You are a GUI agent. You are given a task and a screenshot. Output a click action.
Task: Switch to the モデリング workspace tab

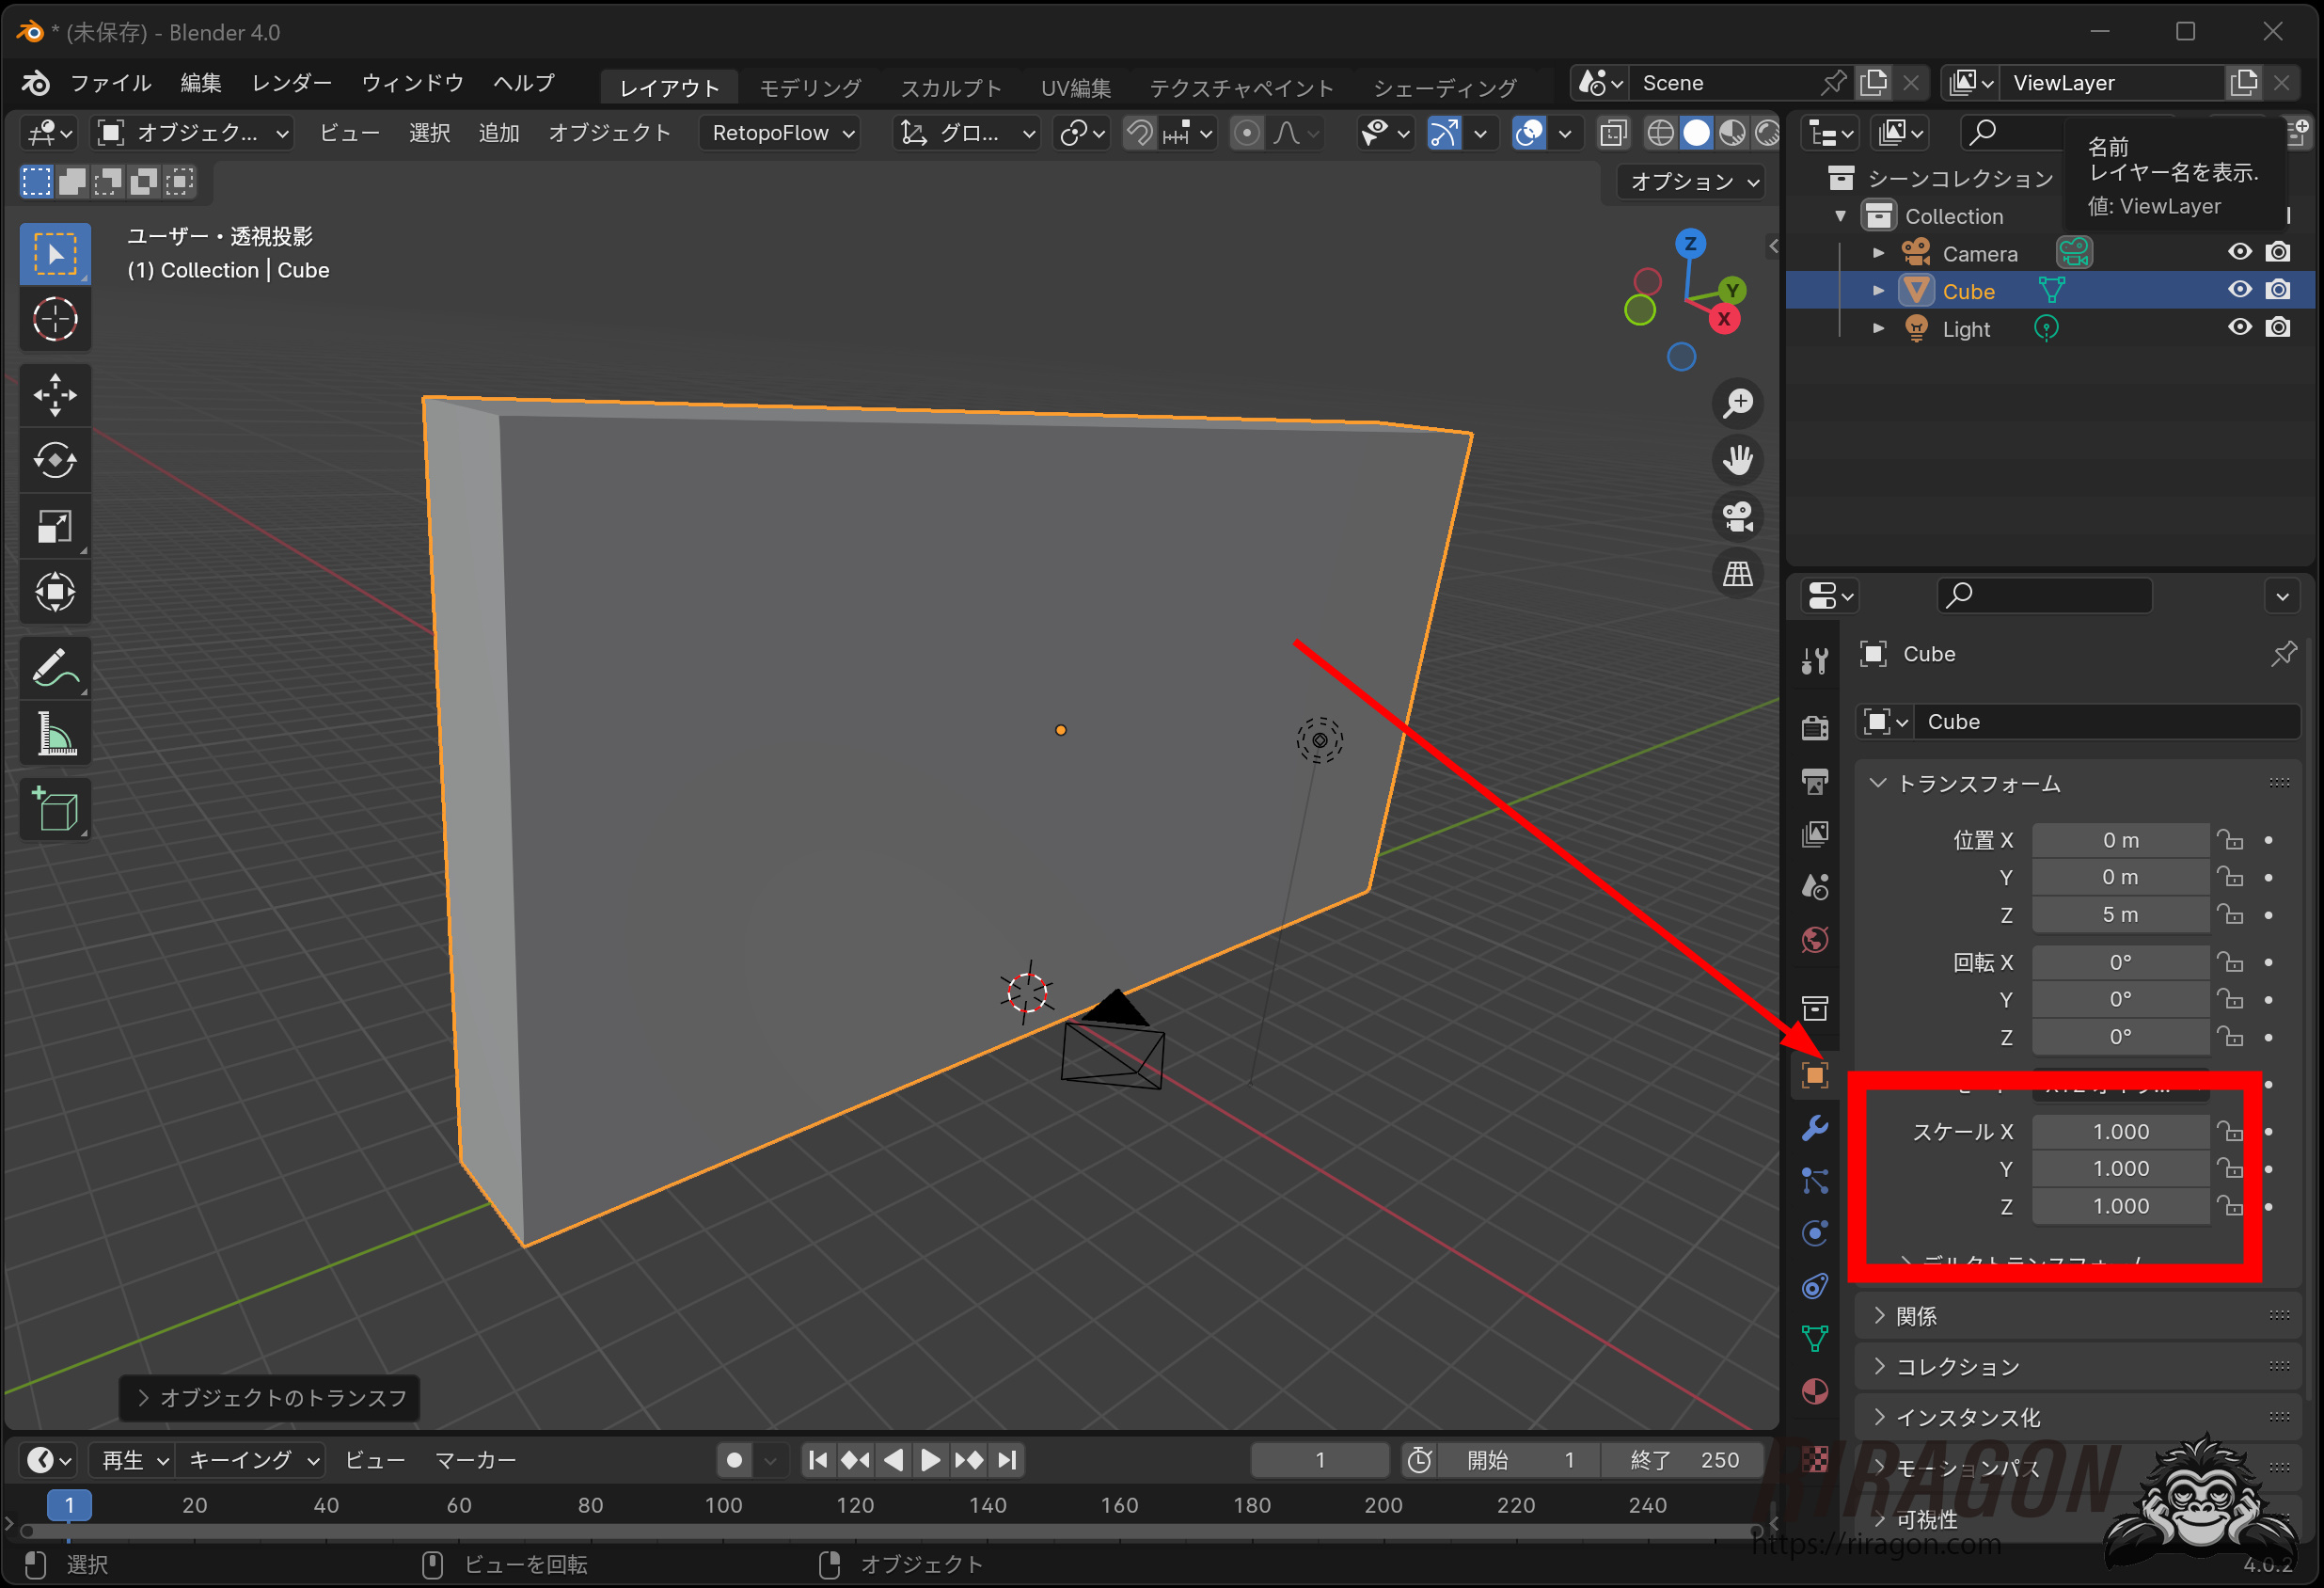(x=809, y=88)
